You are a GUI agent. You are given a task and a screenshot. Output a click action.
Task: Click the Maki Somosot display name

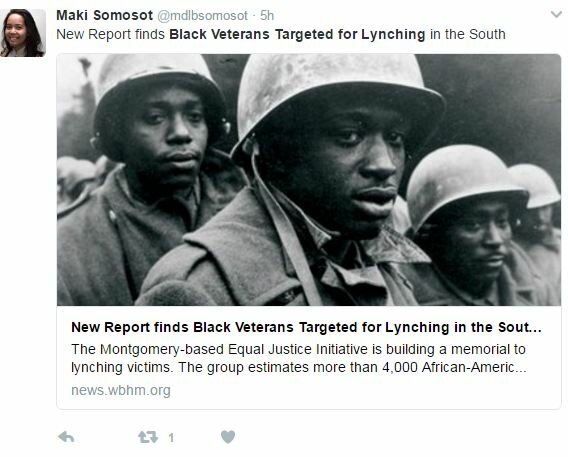pos(105,15)
